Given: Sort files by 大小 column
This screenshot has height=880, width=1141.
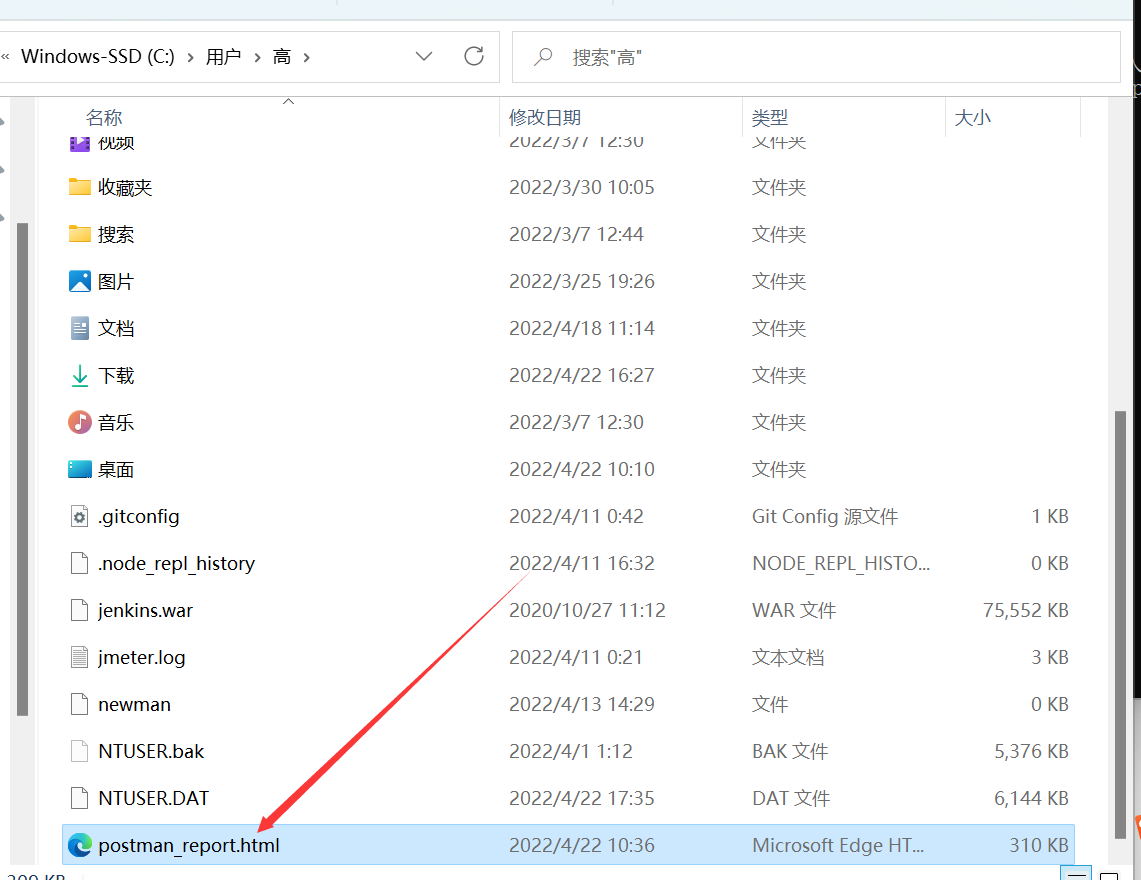Looking at the screenshot, I should [x=972, y=117].
